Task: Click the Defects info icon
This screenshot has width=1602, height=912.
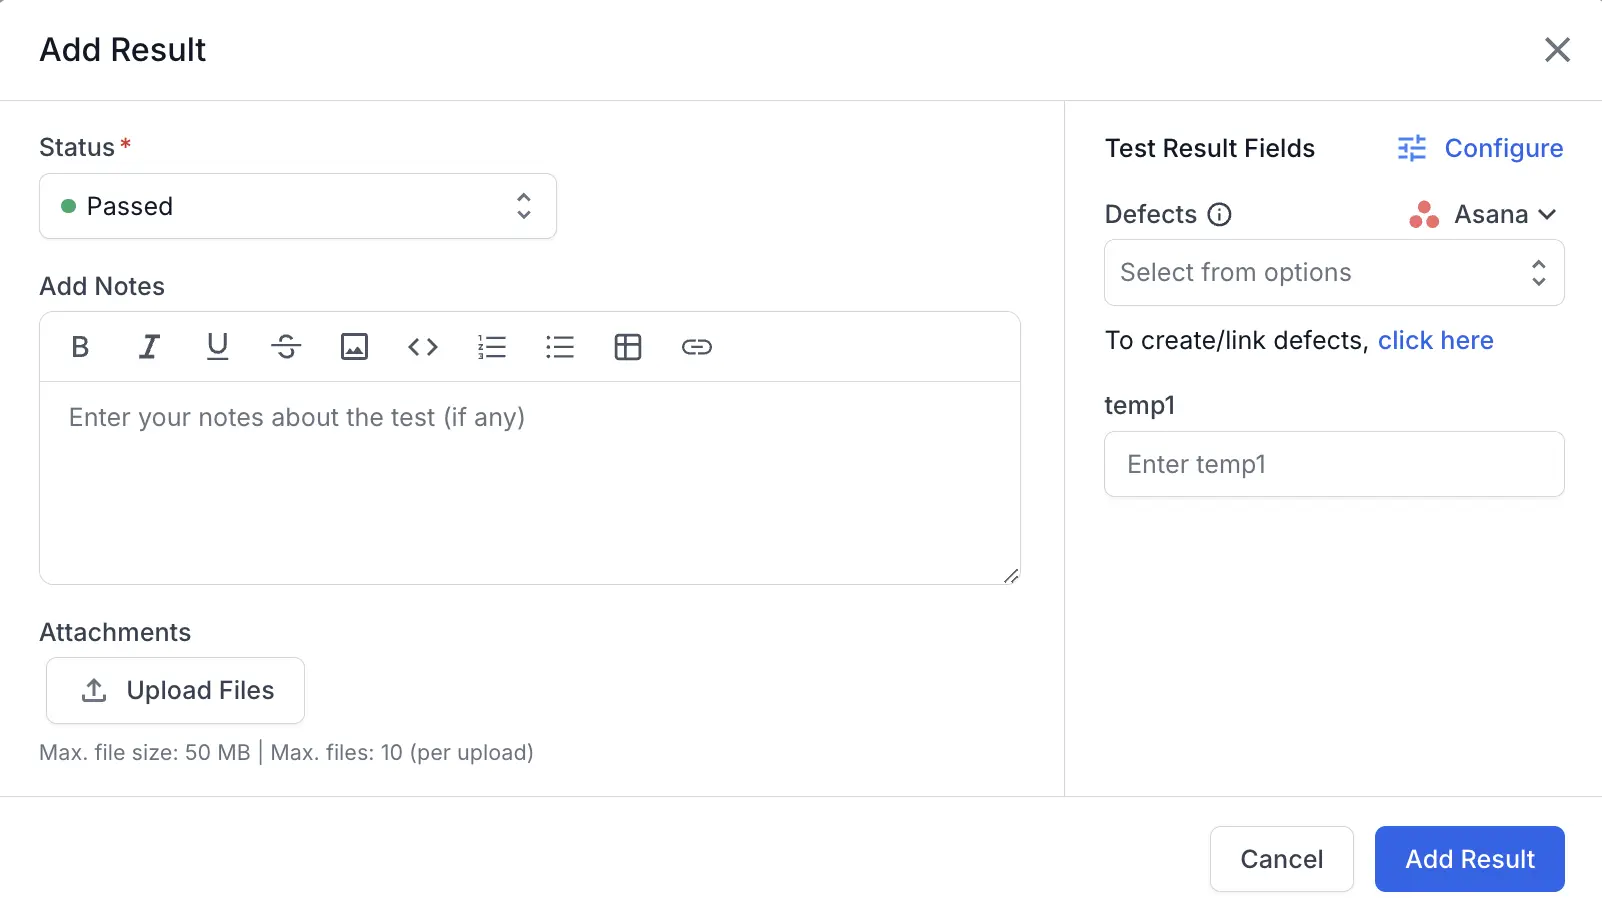Action: (1219, 214)
